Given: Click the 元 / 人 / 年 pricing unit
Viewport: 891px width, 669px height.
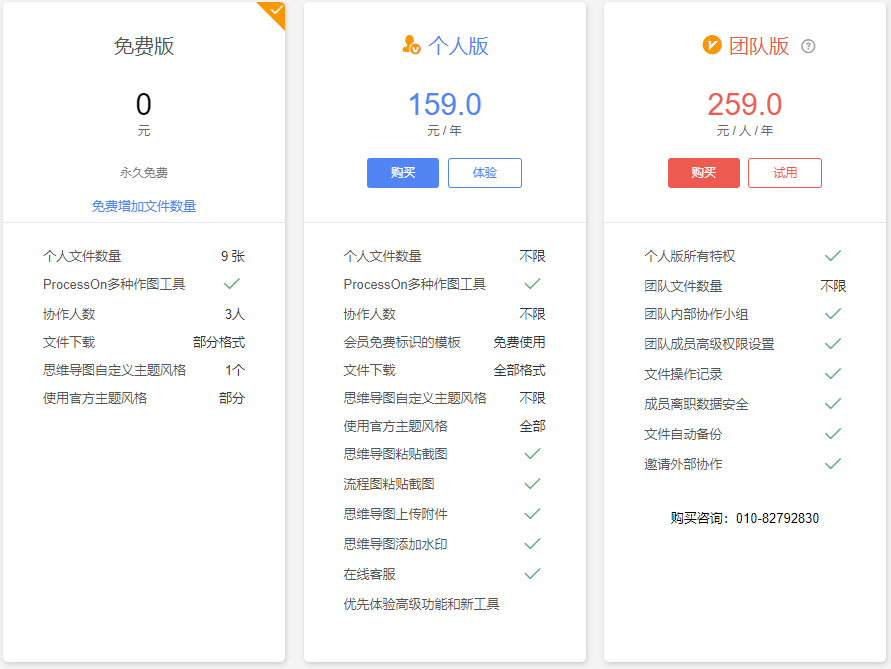Looking at the screenshot, I should (x=745, y=131).
